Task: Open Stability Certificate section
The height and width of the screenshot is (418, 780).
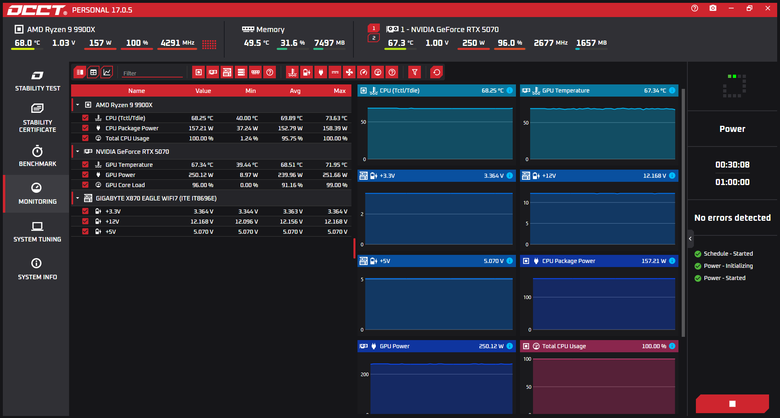Action: pos(37,118)
